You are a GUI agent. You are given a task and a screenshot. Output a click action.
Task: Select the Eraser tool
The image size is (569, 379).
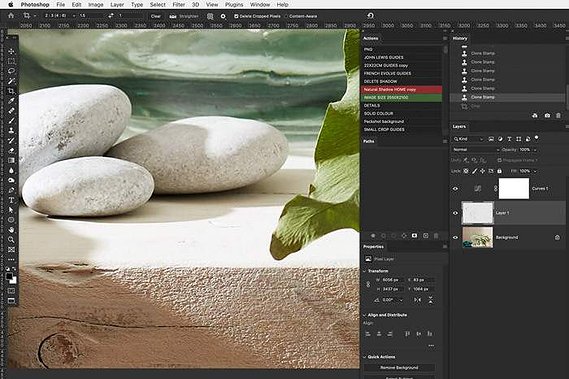click(x=11, y=150)
